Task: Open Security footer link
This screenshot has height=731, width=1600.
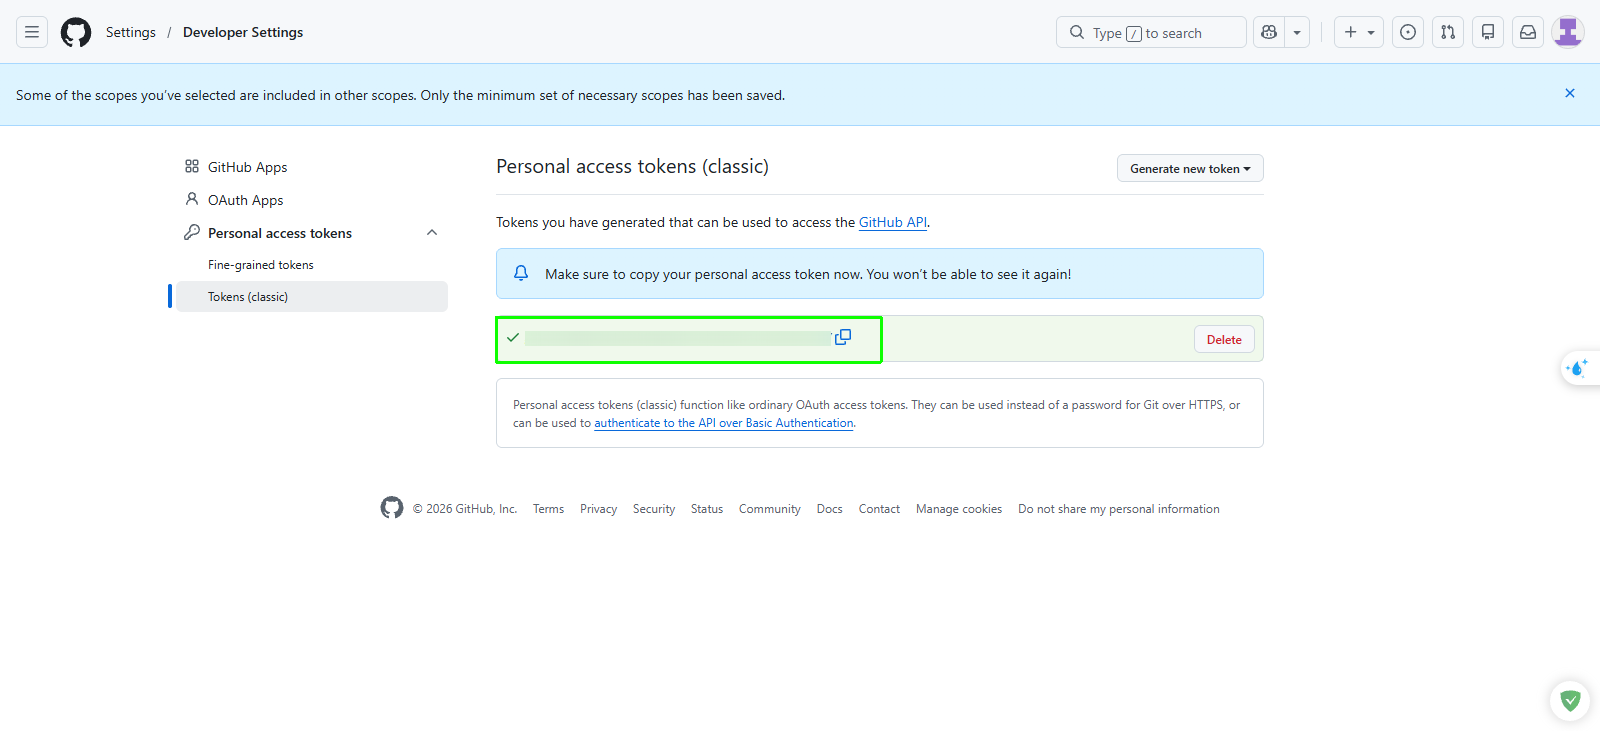Action: tap(654, 509)
